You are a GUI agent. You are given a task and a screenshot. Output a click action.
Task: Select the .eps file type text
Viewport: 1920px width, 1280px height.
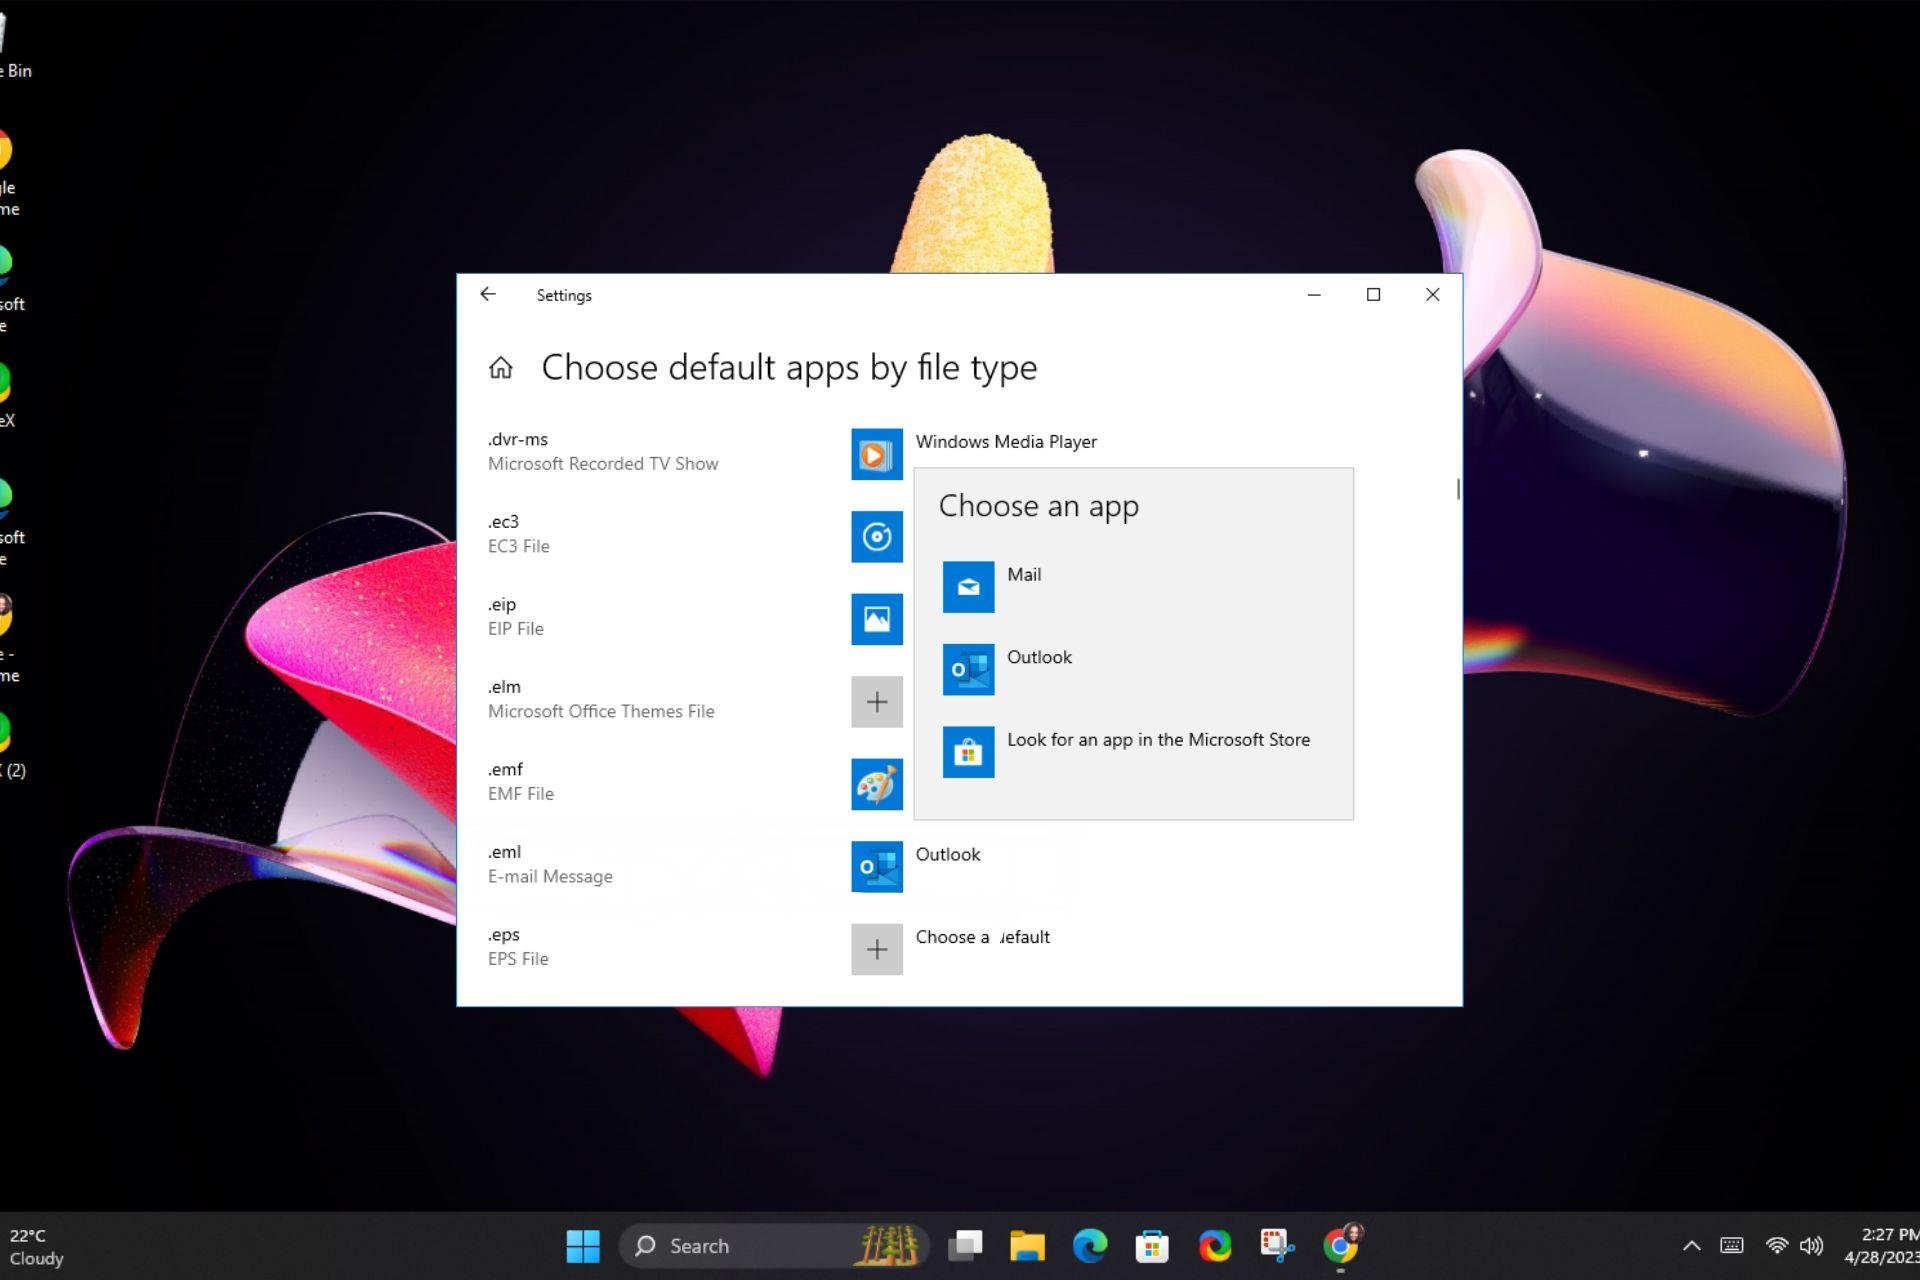click(x=503, y=935)
